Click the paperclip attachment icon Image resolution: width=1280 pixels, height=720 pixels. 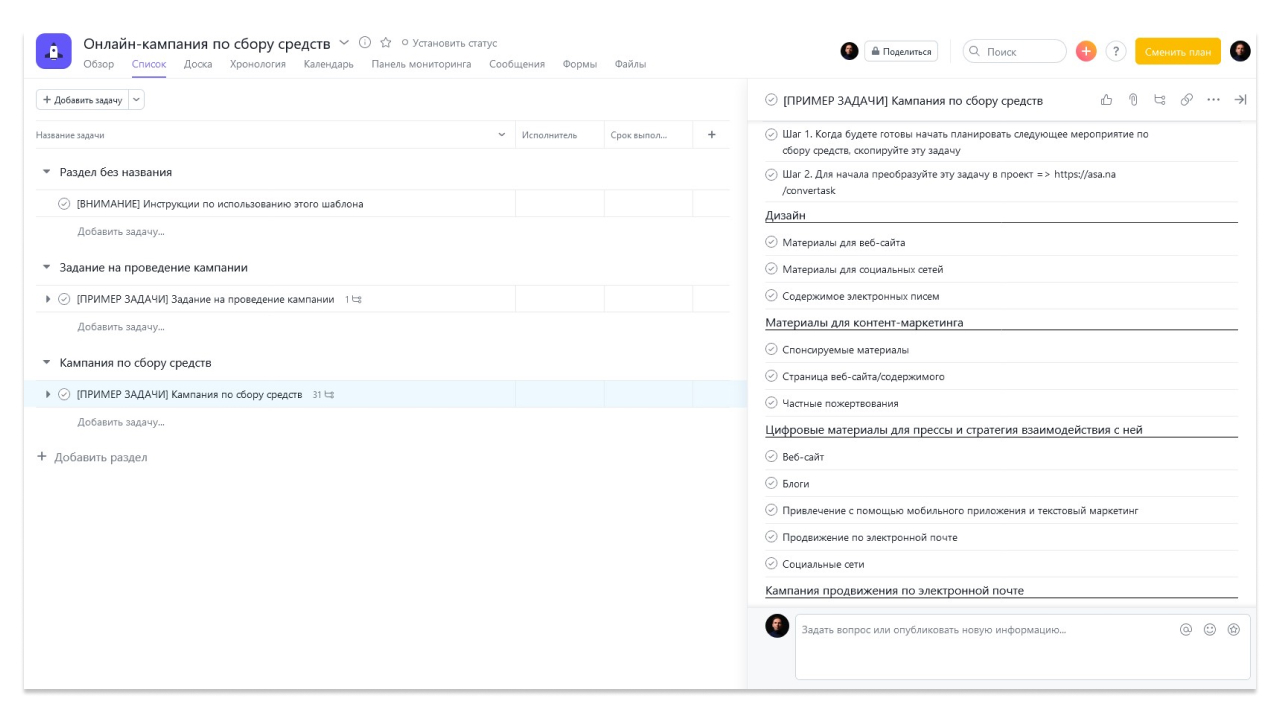click(1133, 100)
